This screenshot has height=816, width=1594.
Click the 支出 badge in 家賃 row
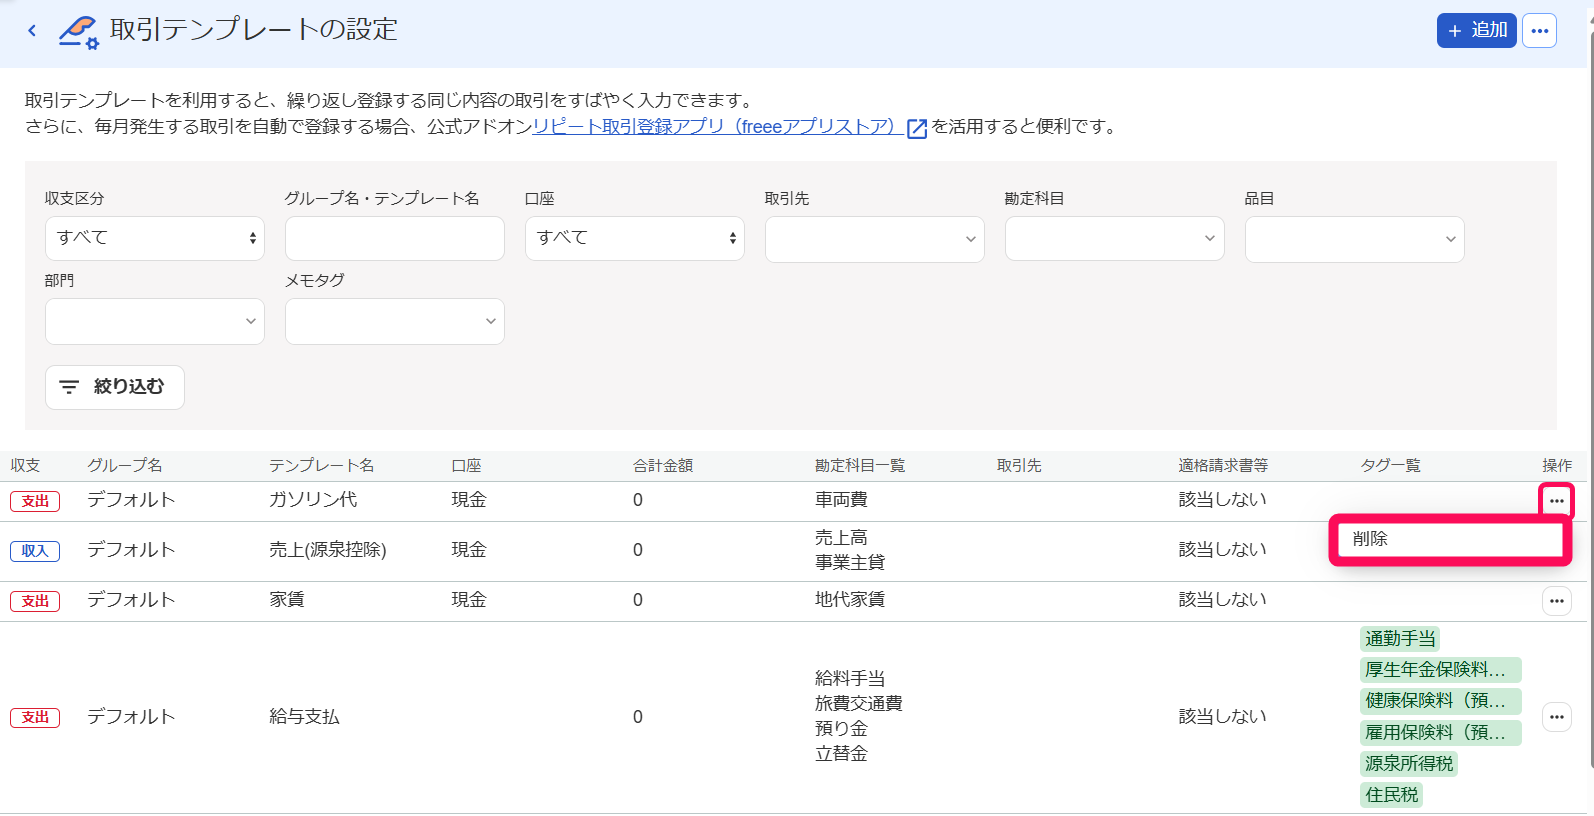[35, 601]
